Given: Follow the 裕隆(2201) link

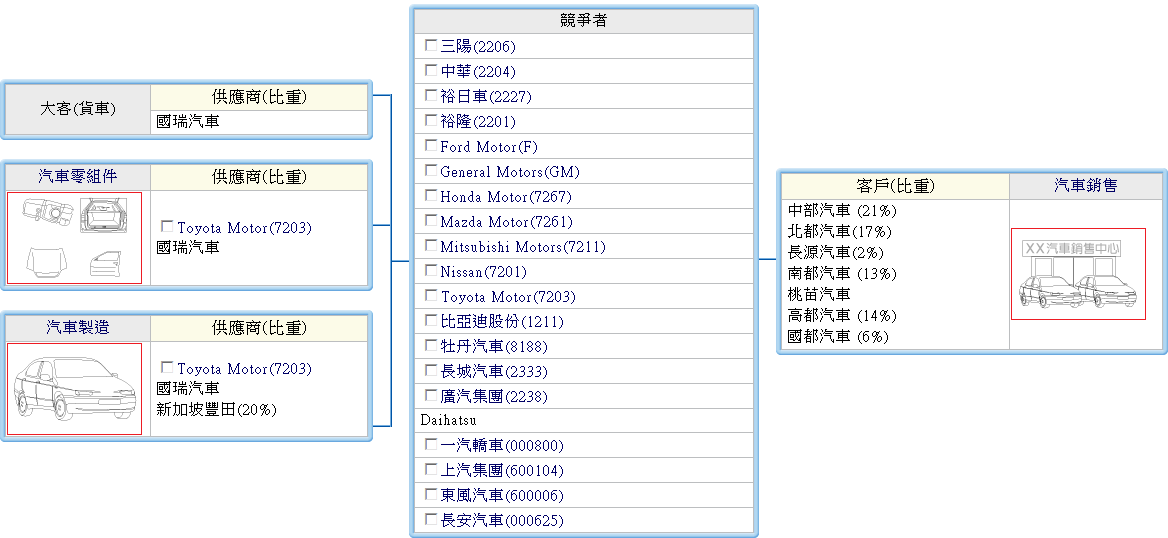Looking at the screenshot, I should 477,122.
